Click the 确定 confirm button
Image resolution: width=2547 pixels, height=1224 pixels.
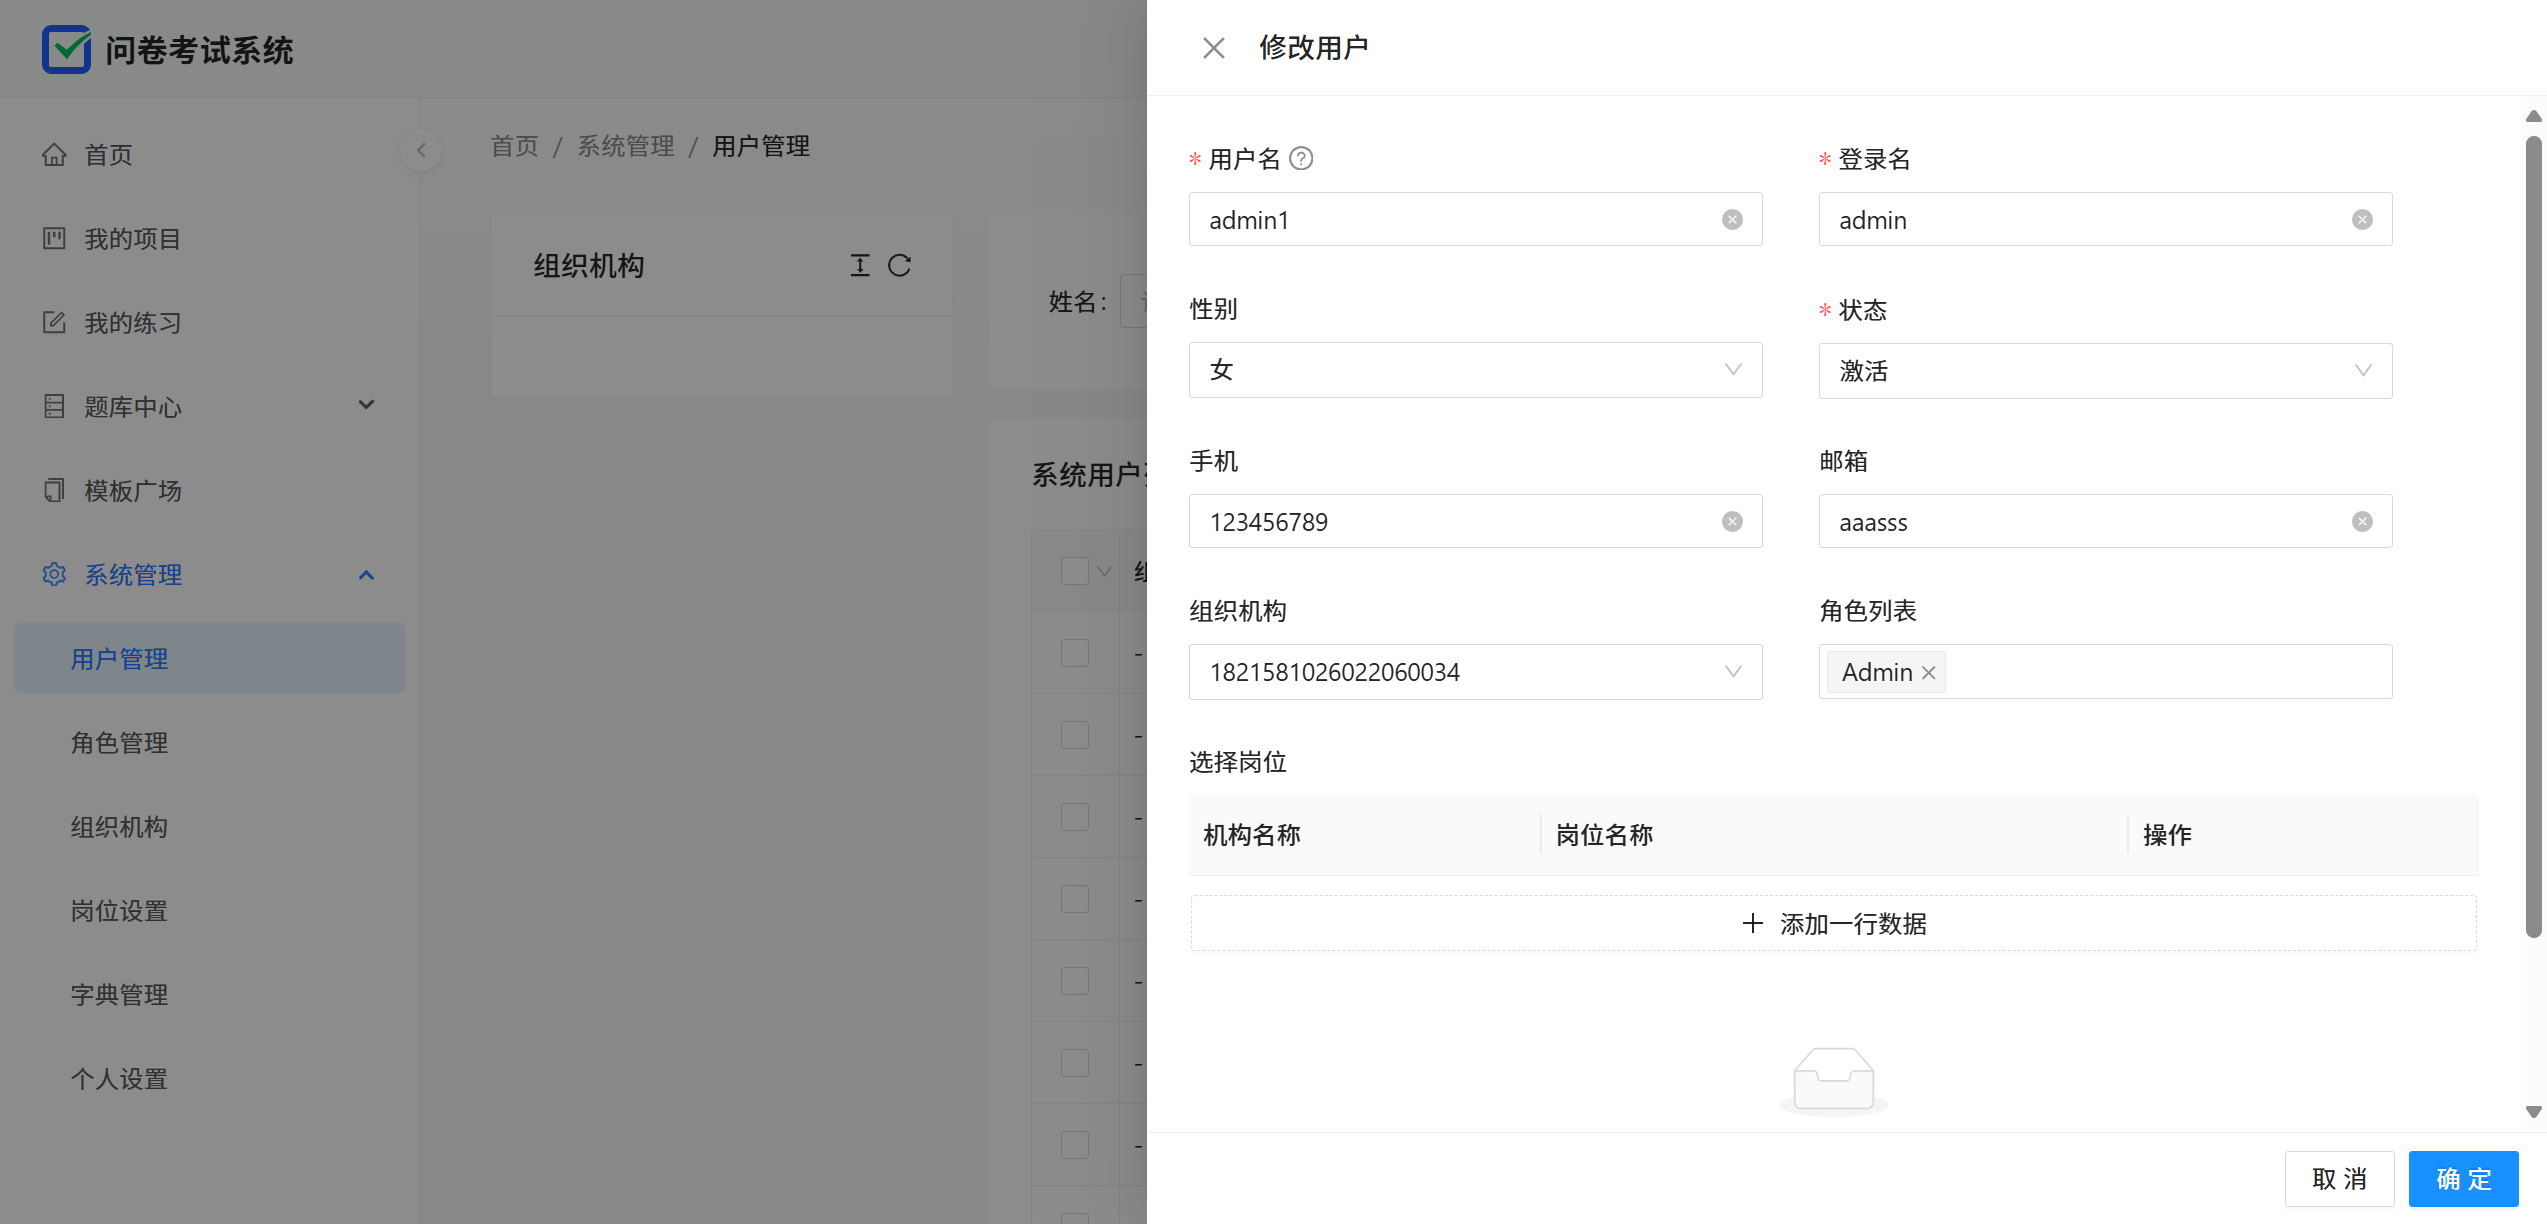pos(2462,1179)
